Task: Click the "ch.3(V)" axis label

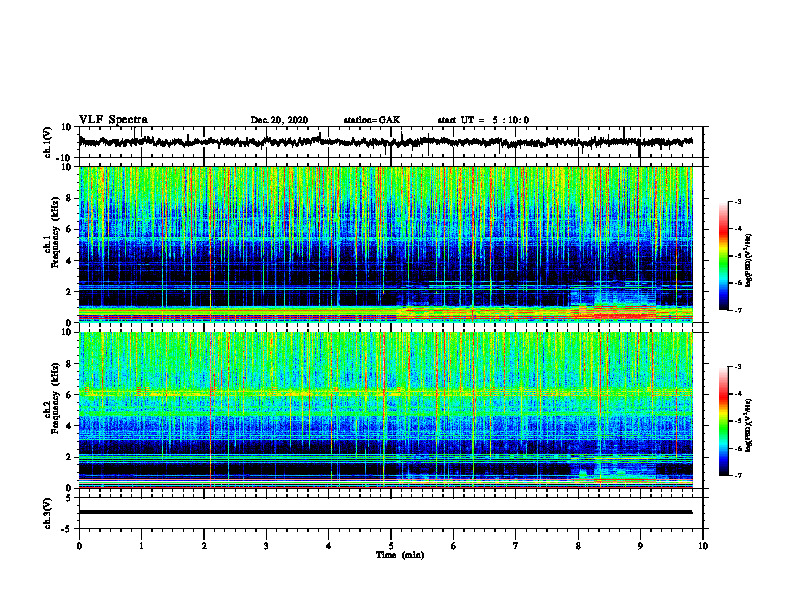Action: pos(48,513)
